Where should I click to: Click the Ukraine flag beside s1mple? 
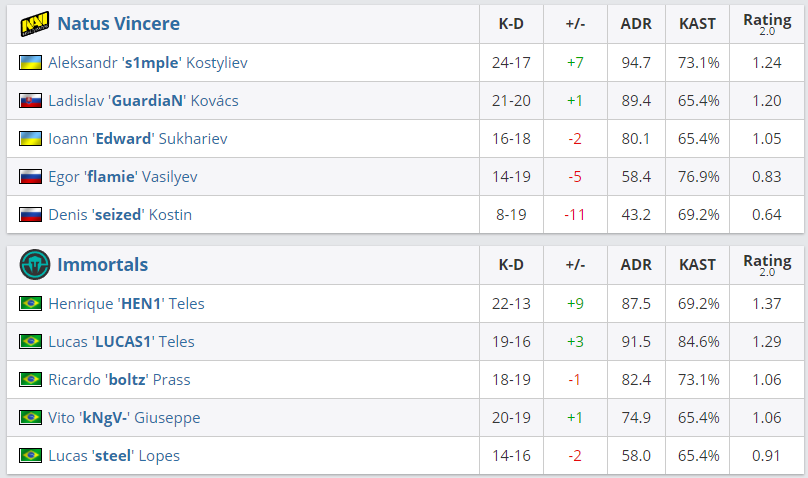(x=31, y=63)
